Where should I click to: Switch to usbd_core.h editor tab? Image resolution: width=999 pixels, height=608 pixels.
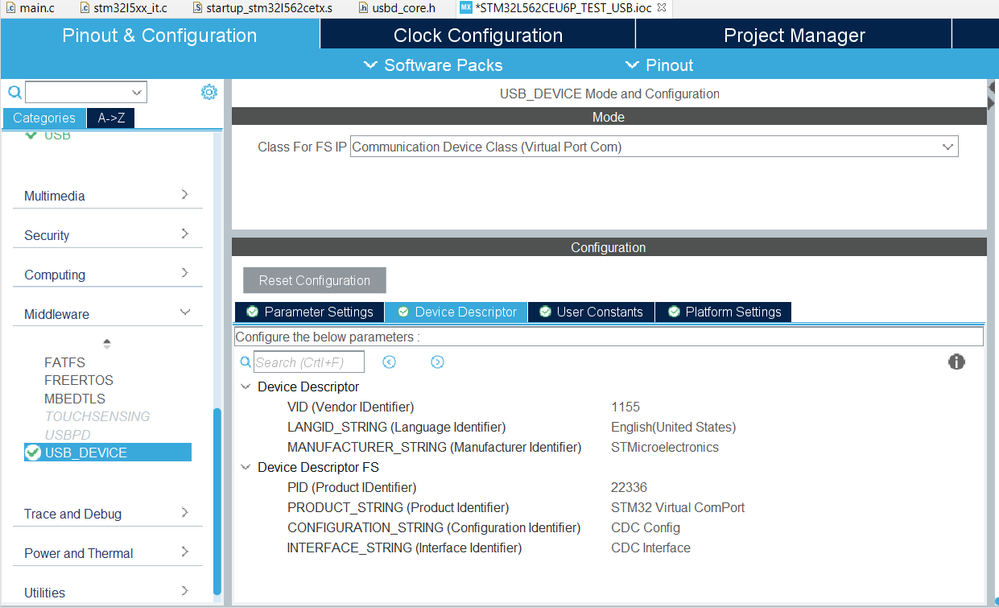point(397,8)
